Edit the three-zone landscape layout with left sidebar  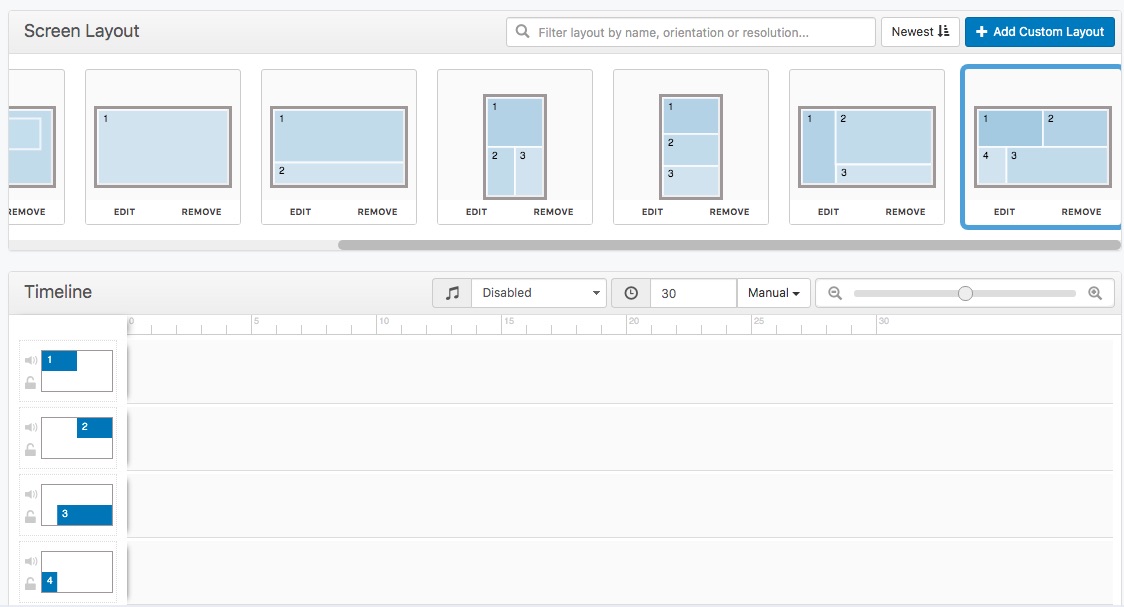coord(828,211)
